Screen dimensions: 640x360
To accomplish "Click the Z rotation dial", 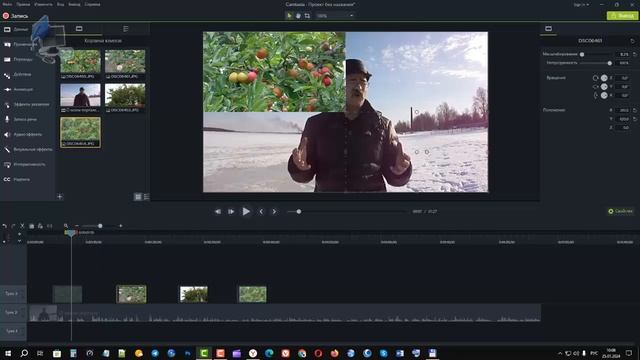I will click(x=604, y=78).
